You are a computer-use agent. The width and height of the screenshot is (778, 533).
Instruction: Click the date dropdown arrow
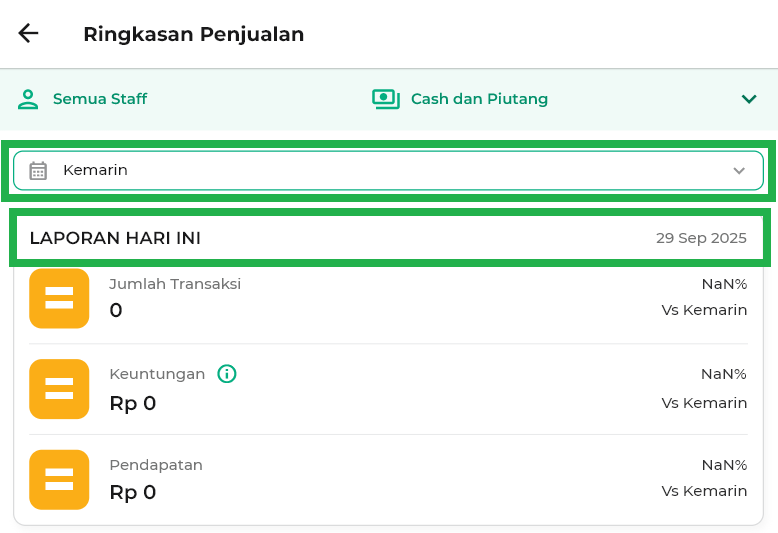739,171
